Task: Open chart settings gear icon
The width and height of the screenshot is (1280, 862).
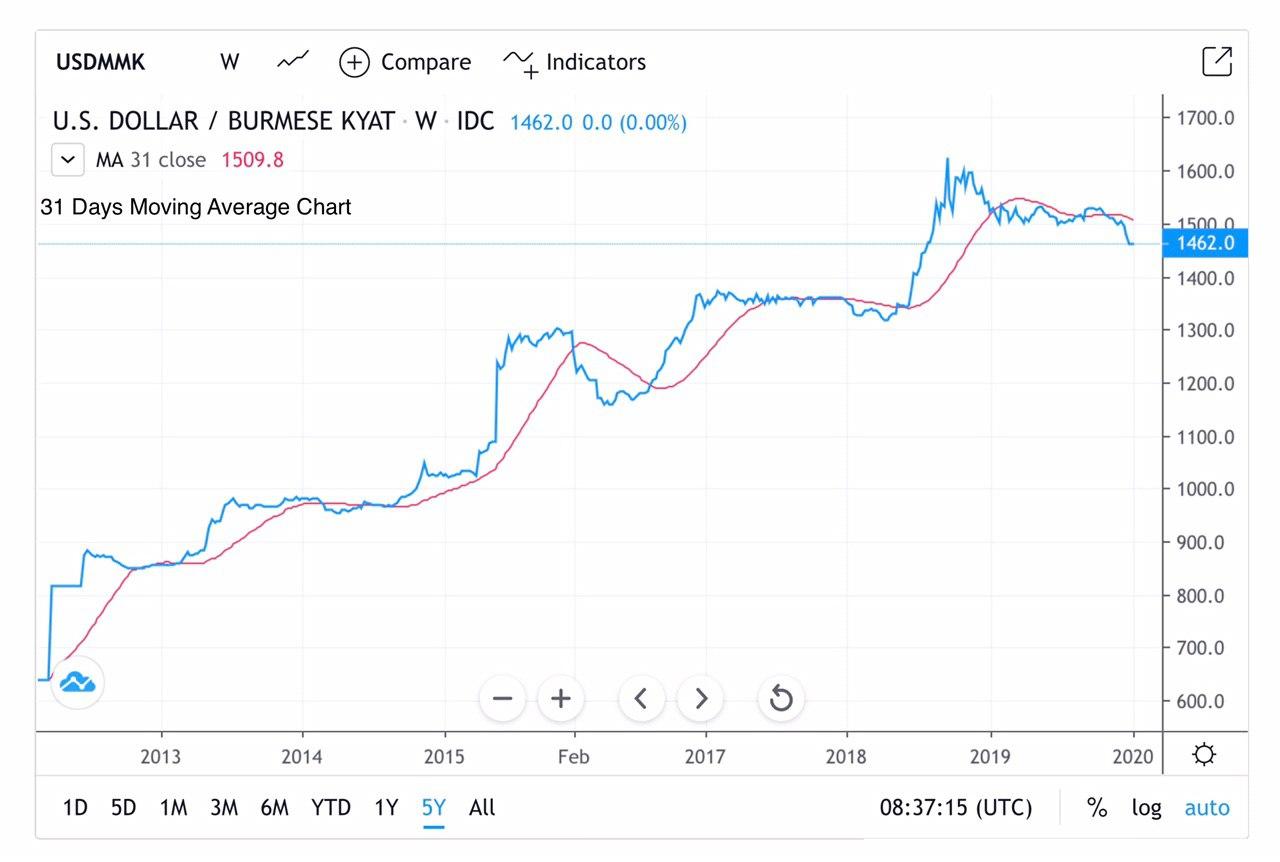Action: (x=1204, y=755)
